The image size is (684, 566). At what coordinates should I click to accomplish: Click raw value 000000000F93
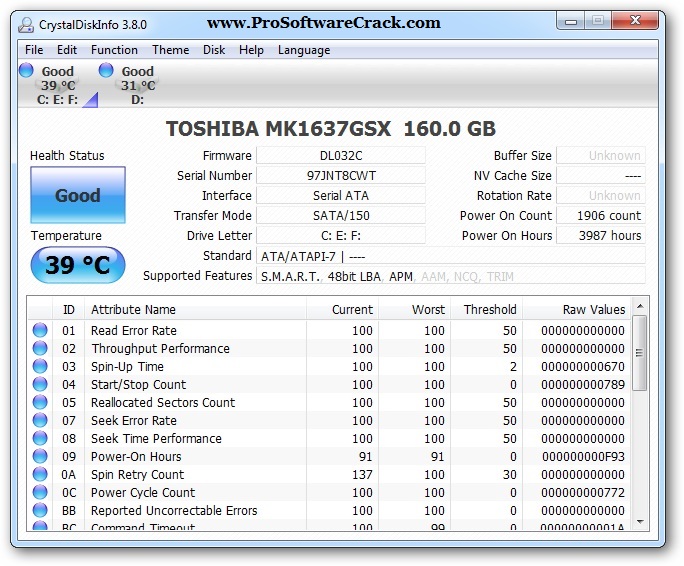click(x=583, y=456)
